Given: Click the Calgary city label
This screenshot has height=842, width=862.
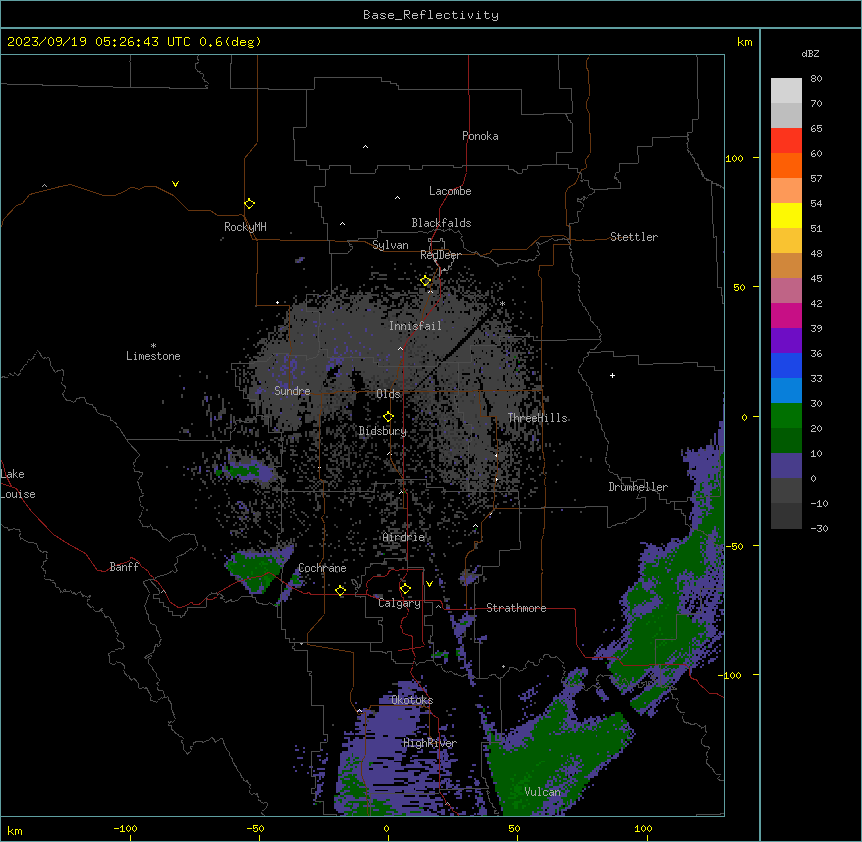Looking at the screenshot, I should pos(399,603).
